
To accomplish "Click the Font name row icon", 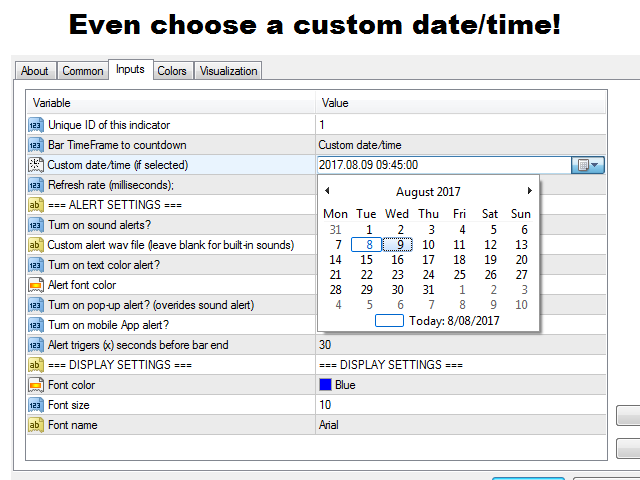I will coord(36,425).
